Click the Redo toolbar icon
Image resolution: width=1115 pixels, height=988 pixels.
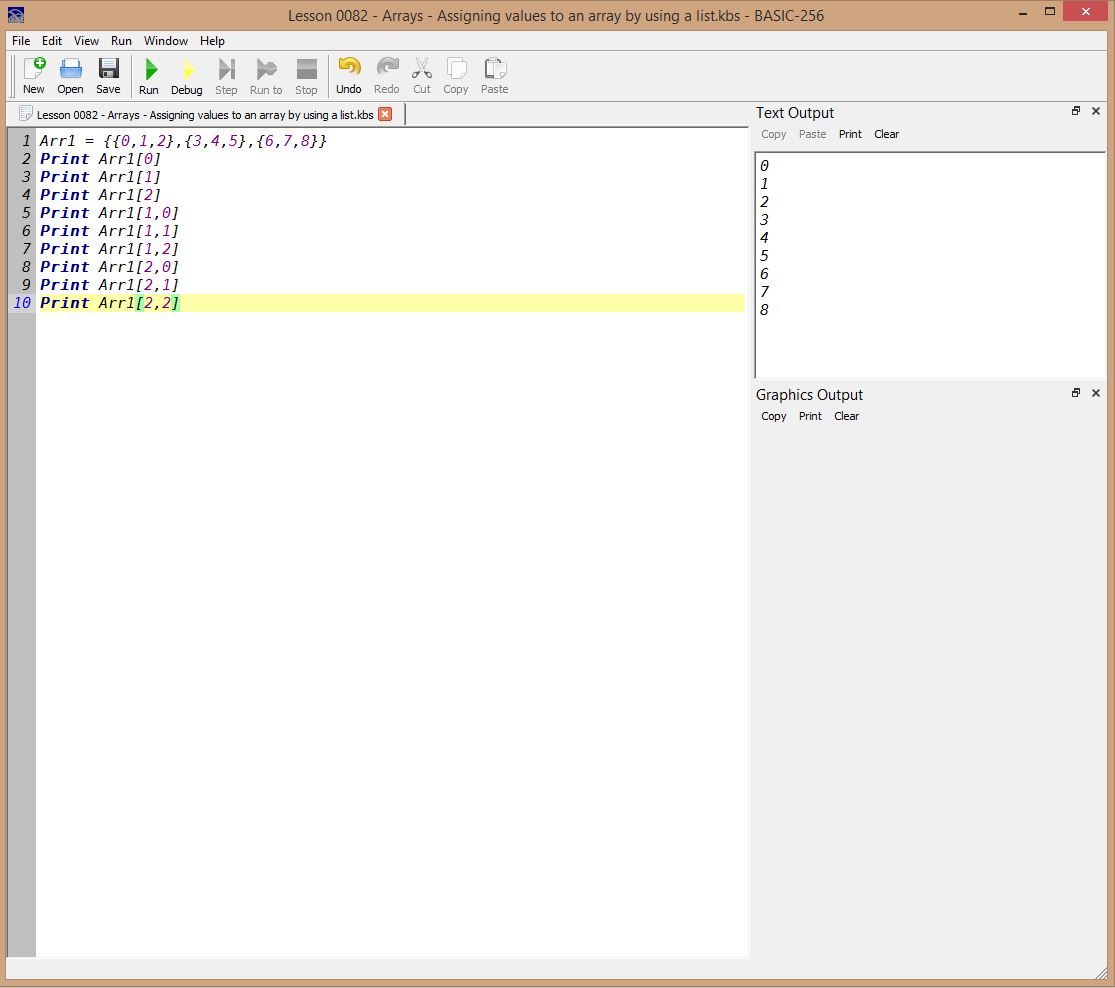(x=387, y=76)
